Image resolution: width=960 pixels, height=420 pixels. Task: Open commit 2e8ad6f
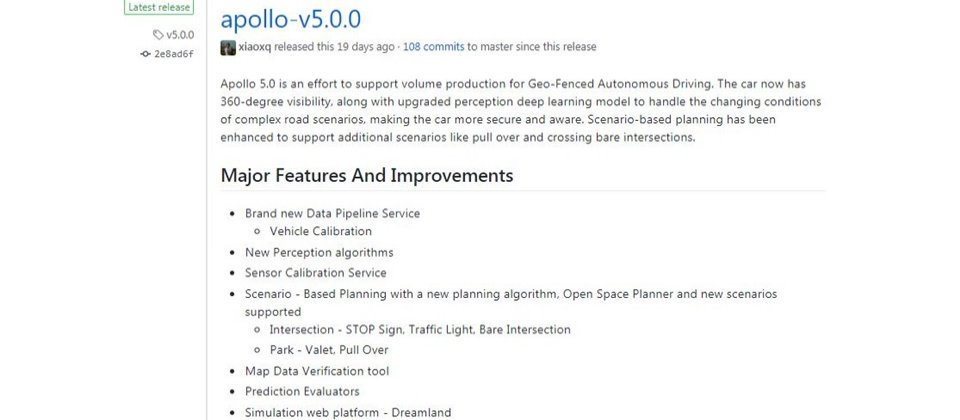click(x=174, y=54)
